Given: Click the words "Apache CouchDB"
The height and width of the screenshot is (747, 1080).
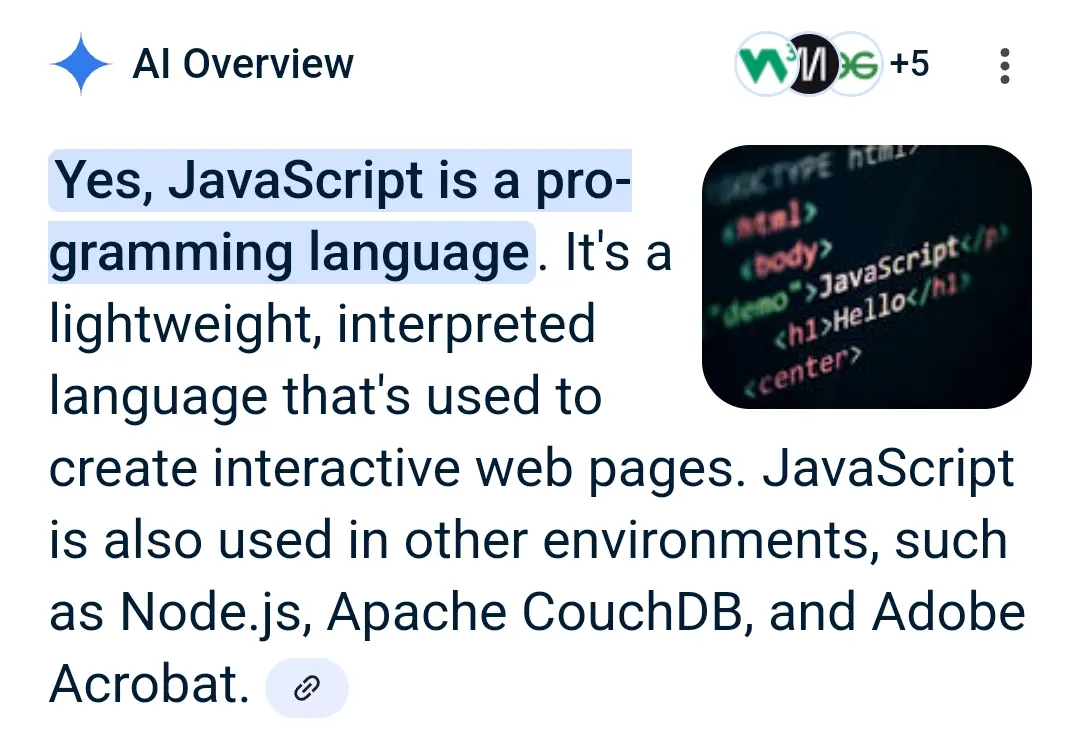Looking at the screenshot, I should [x=534, y=611].
